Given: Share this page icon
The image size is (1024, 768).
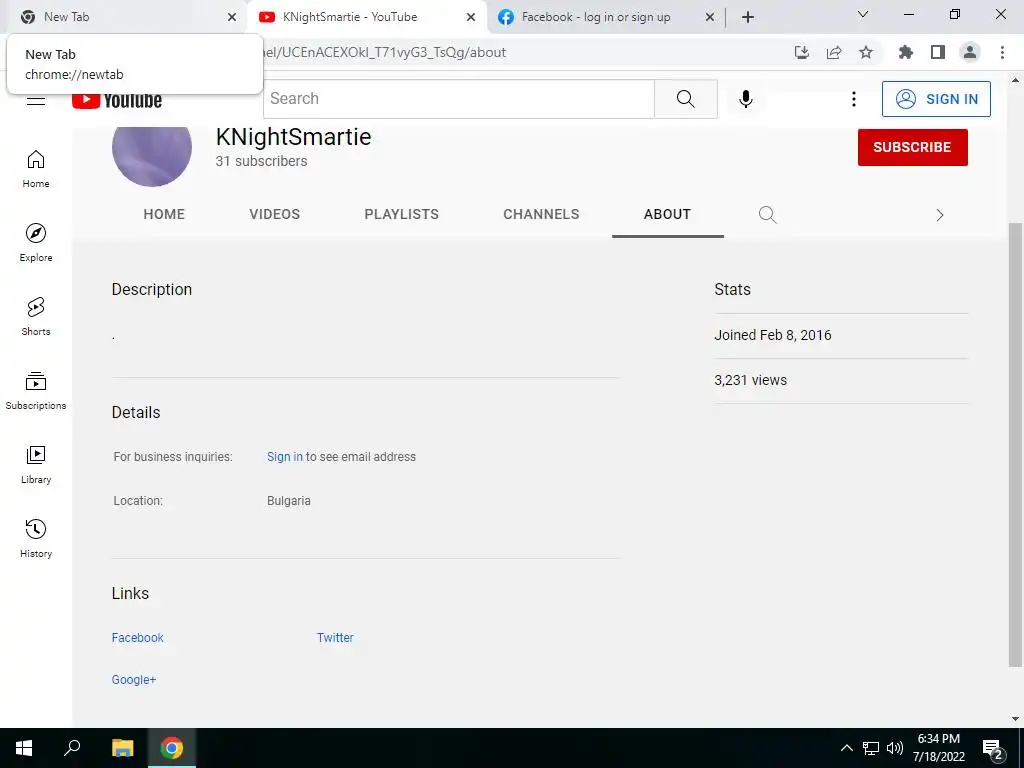Looking at the screenshot, I should 834,52.
